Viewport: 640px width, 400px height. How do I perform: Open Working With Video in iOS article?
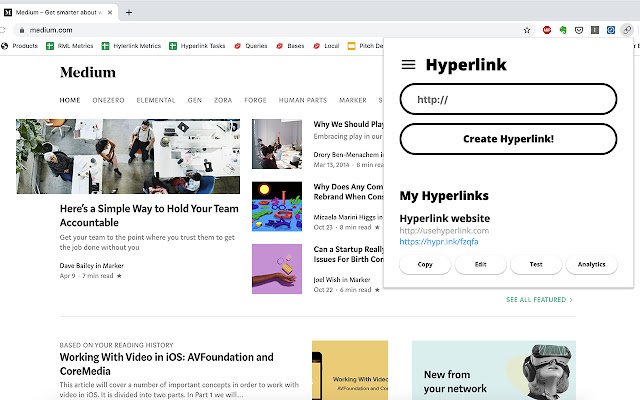coord(167,364)
